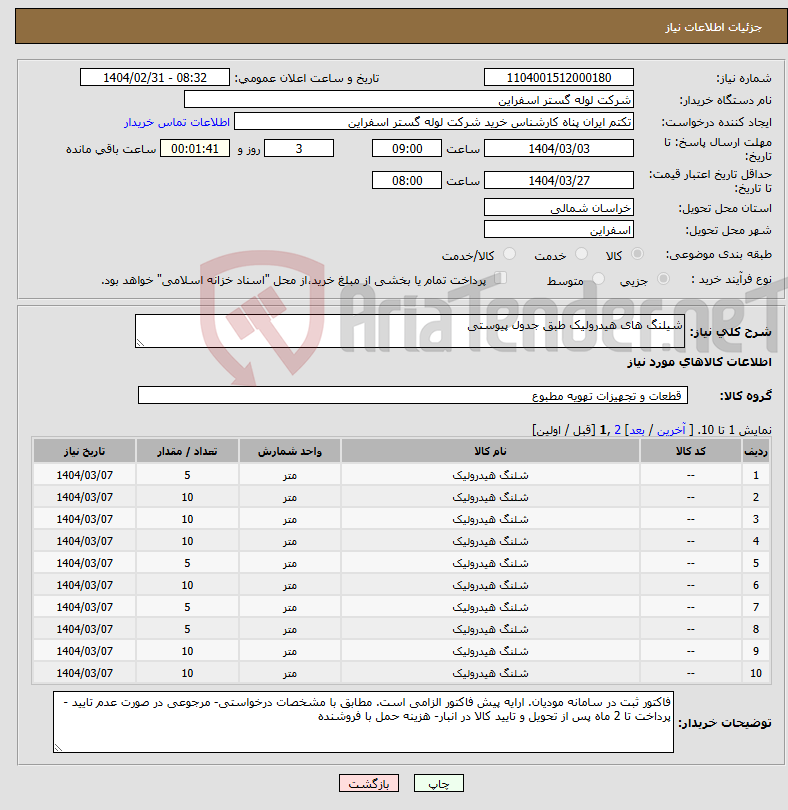Click the price validity date 1404/03/27

[x=559, y=180]
